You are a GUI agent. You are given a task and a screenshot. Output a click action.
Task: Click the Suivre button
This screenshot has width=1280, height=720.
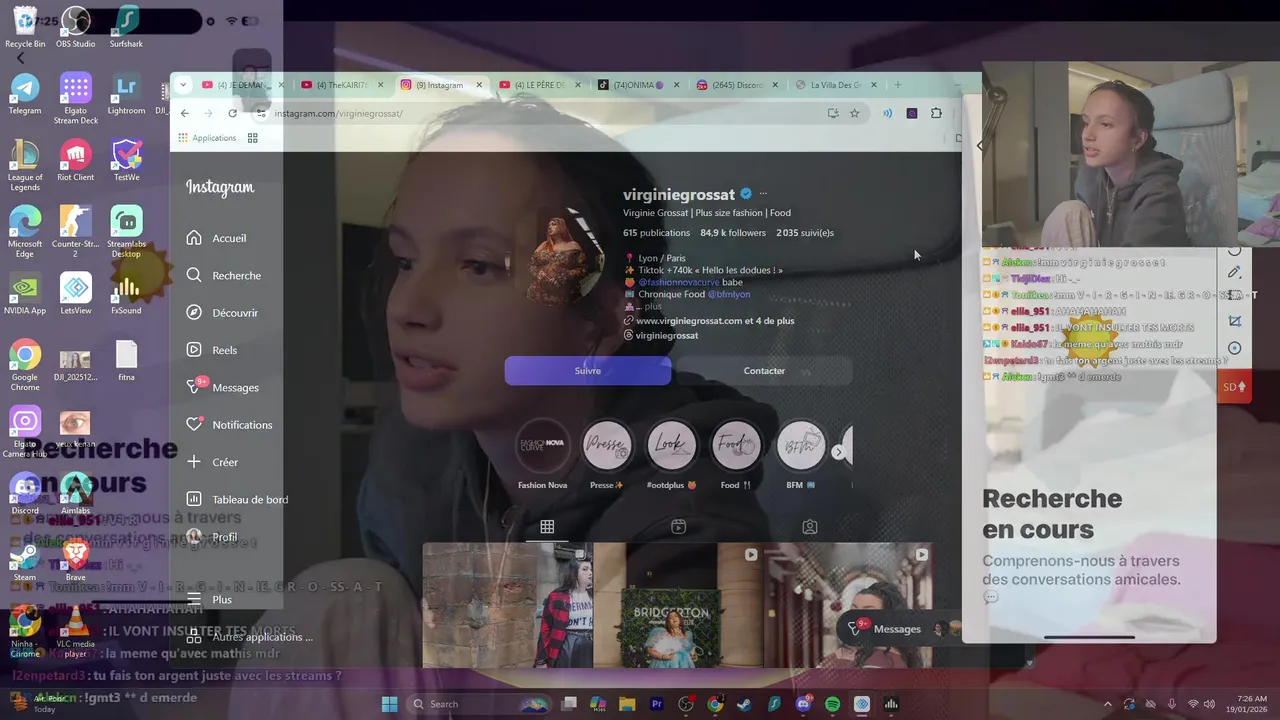click(x=588, y=371)
